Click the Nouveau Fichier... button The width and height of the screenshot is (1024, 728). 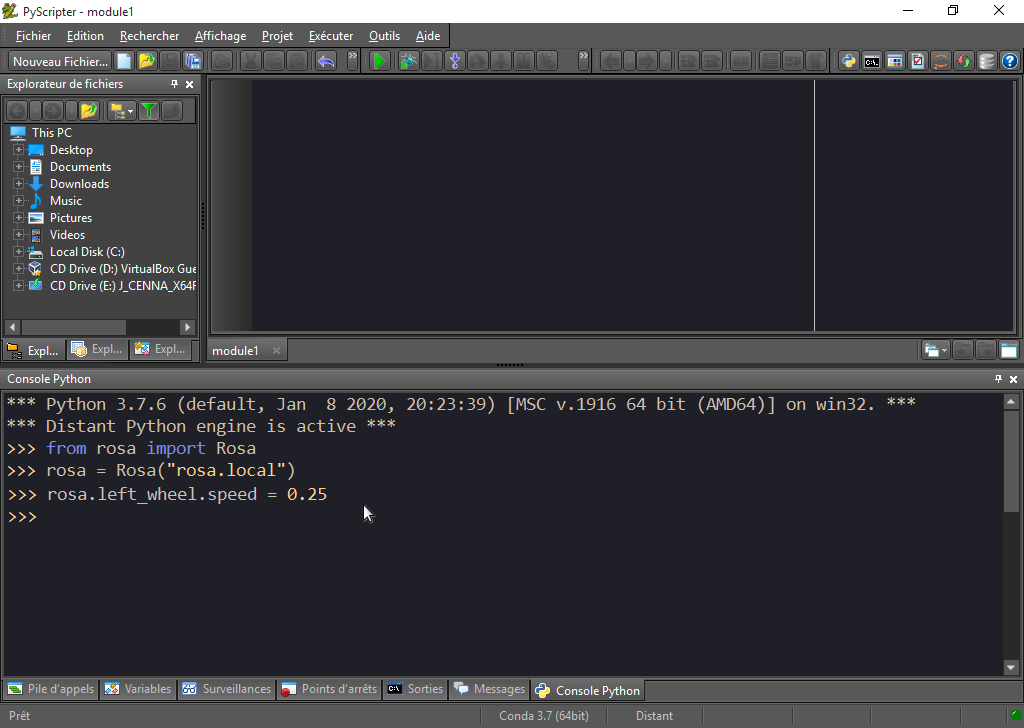(x=60, y=61)
